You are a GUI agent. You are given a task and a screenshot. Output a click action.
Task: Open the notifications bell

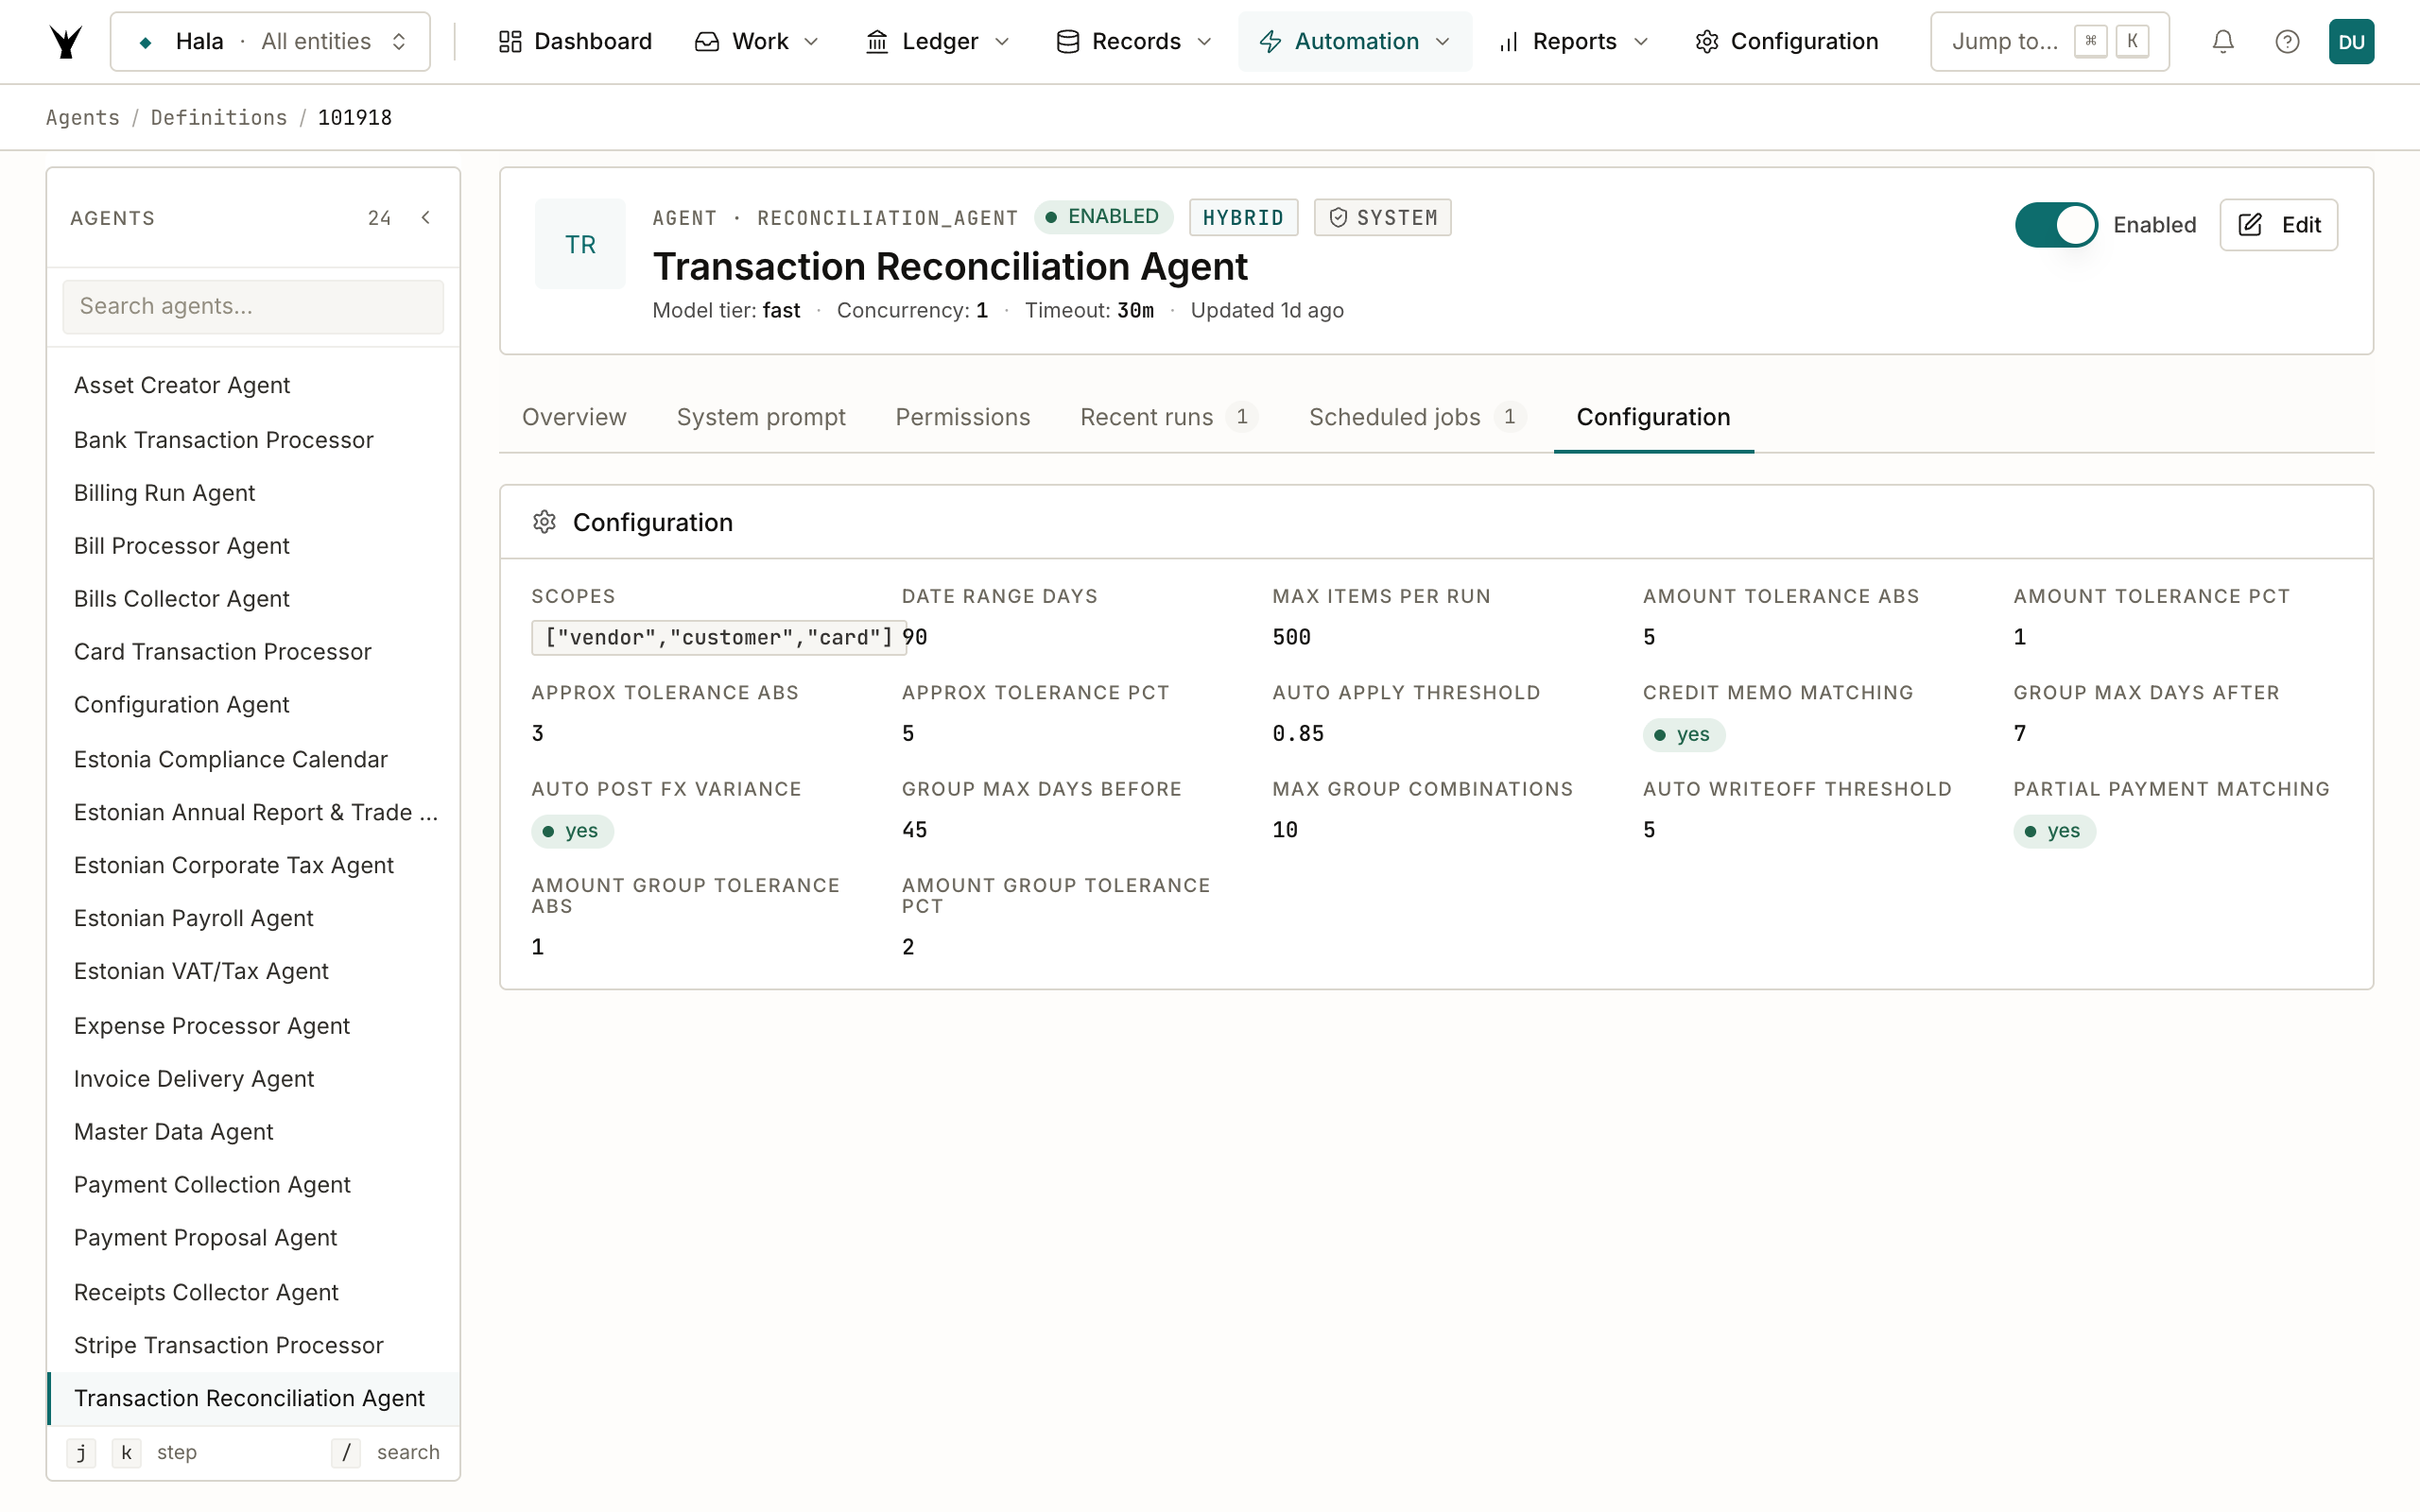[2222, 41]
